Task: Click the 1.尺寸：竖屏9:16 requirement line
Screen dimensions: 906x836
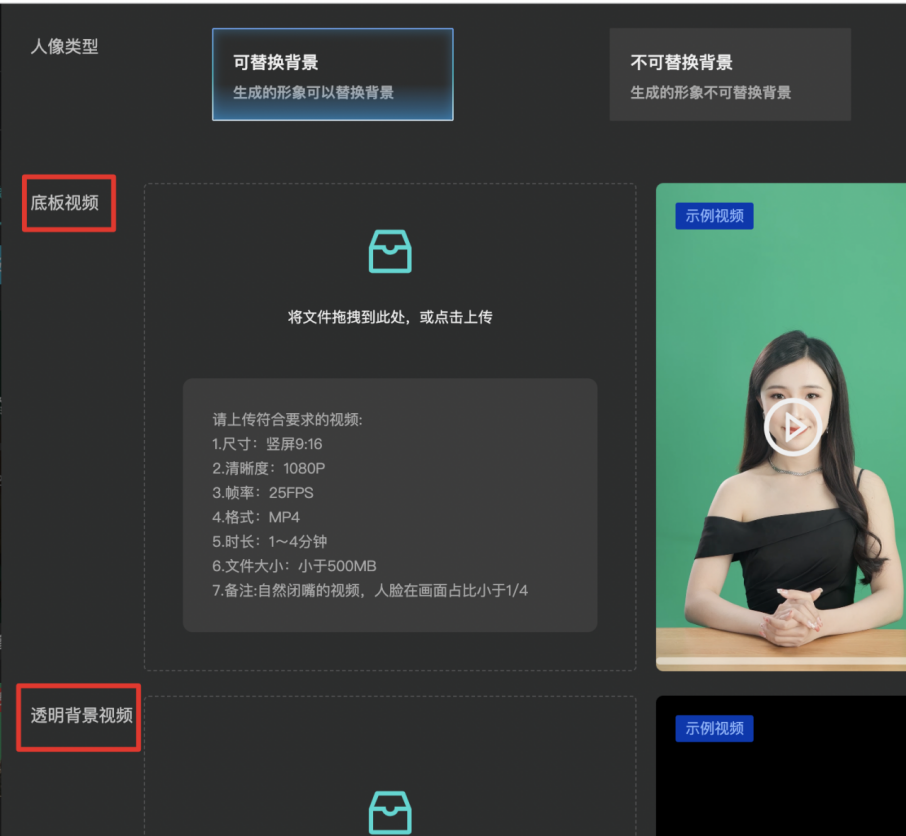Action: [x=267, y=444]
